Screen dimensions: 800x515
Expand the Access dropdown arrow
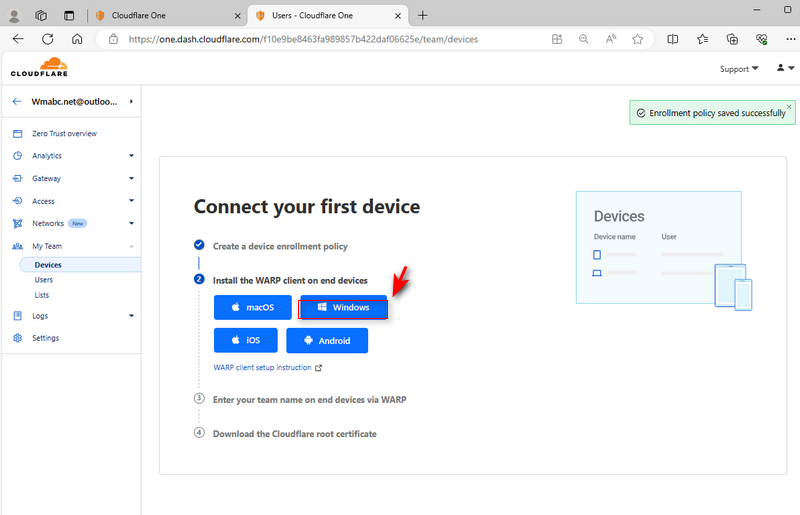click(132, 201)
